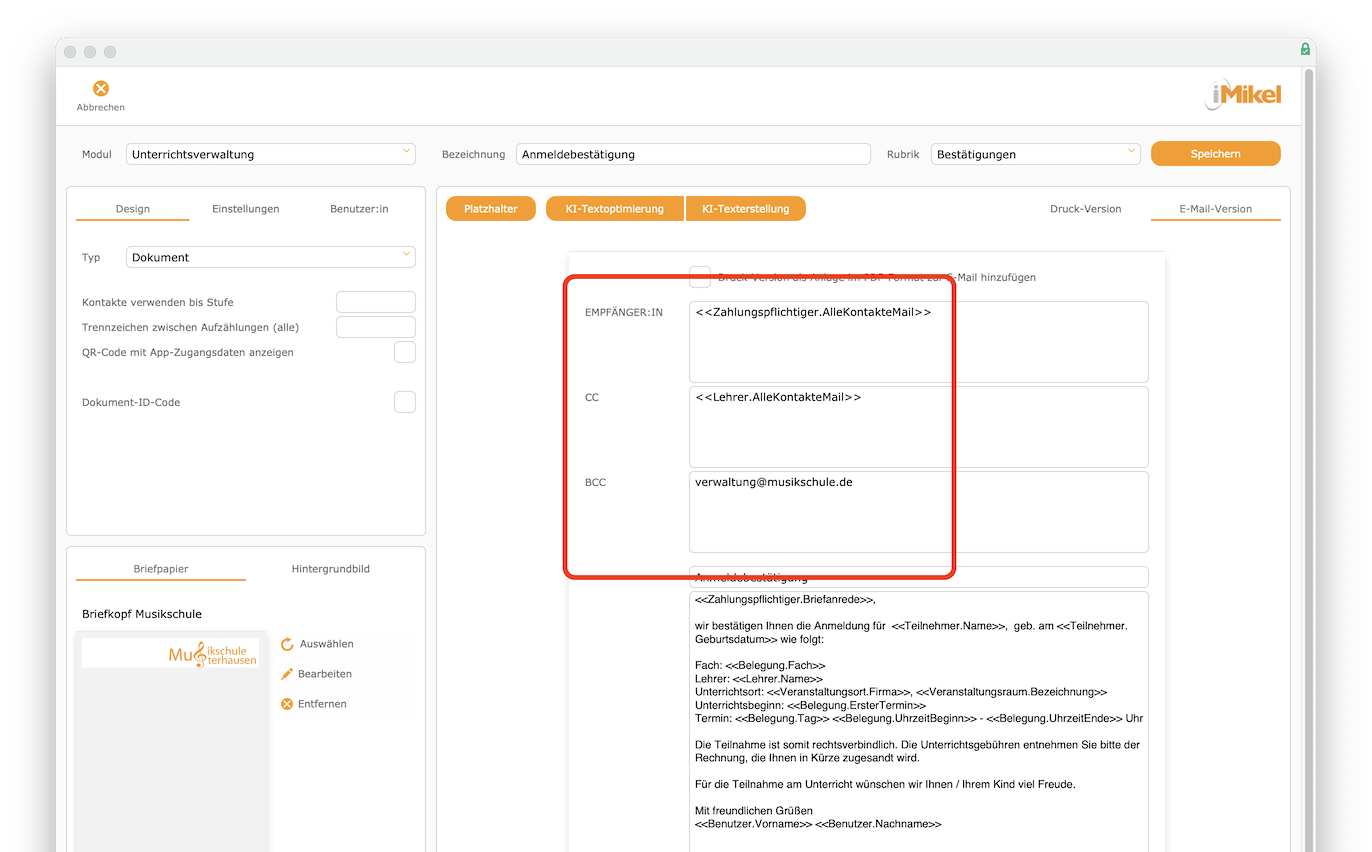Switch to the Design tab

[x=132, y=209]
